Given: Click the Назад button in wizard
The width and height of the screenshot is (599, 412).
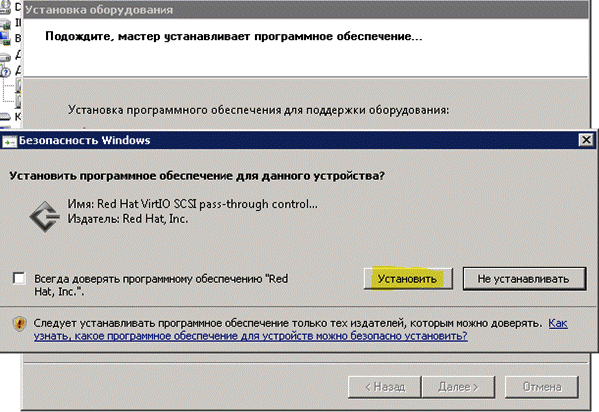Looking at the screenshot, I should click(x=384, y=387).
